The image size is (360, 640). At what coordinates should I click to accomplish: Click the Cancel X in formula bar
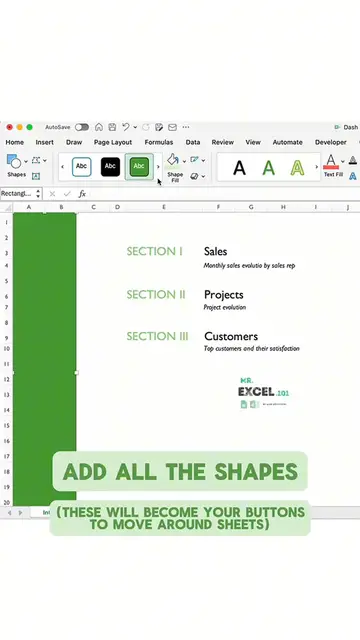[52, 194]
